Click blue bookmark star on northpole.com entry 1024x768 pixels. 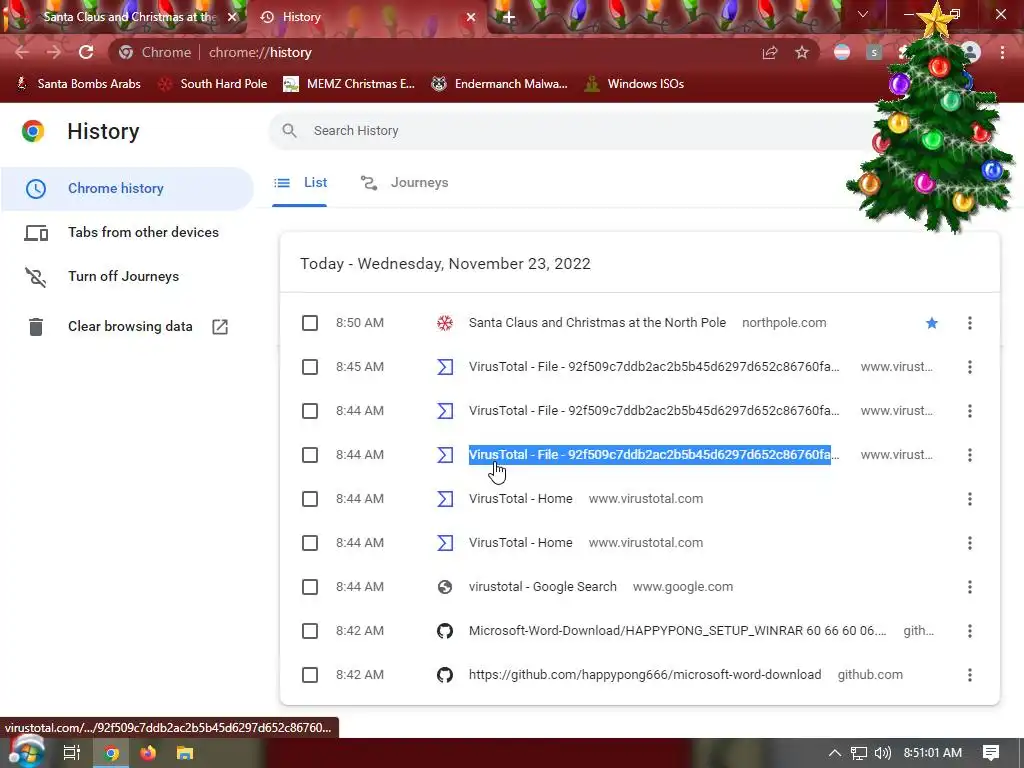pos(932,323)
